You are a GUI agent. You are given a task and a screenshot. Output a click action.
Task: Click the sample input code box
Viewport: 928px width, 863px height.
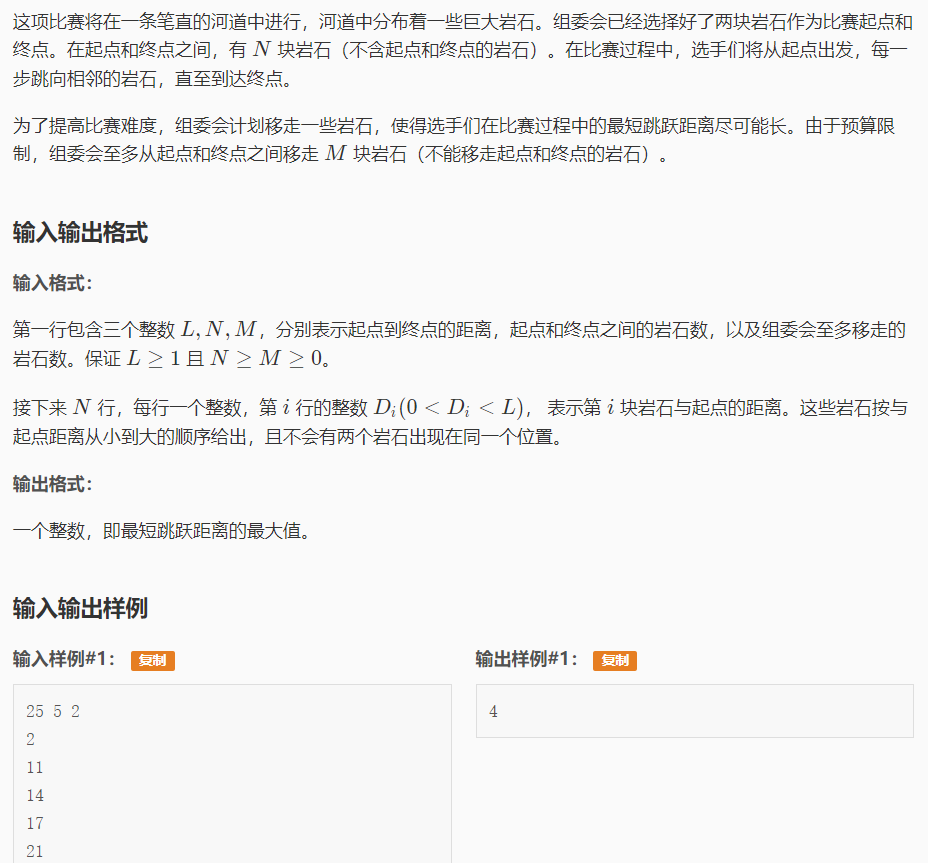pos(232,774)
